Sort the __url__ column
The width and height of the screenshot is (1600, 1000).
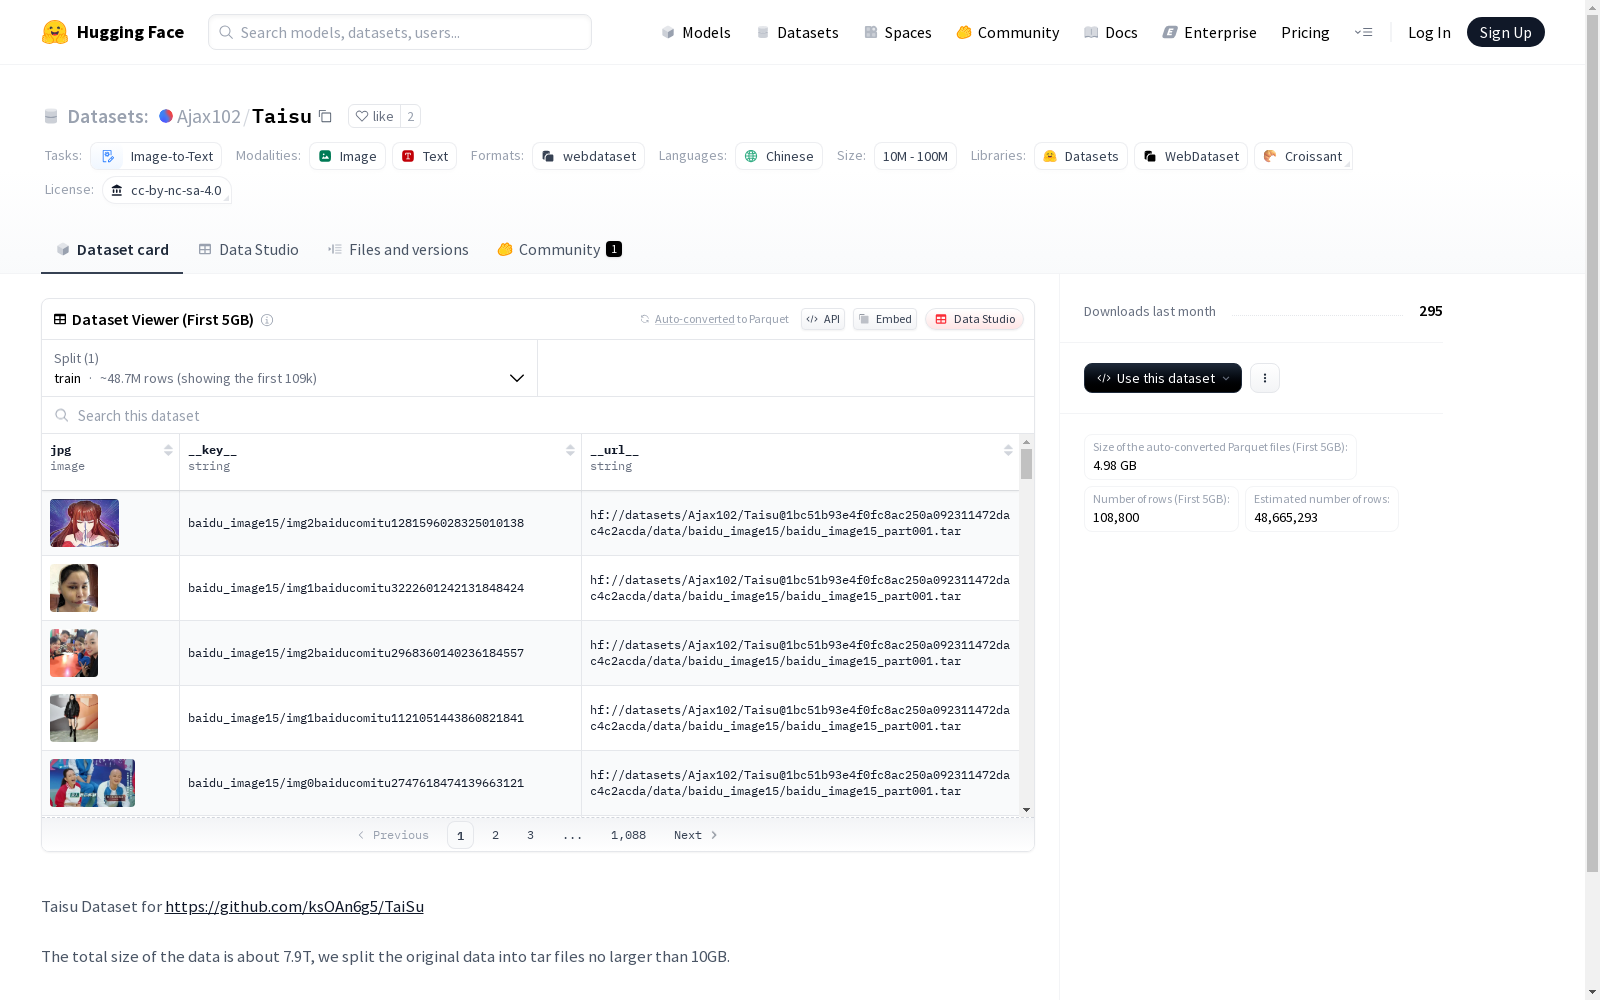(x=1008, y=450)
